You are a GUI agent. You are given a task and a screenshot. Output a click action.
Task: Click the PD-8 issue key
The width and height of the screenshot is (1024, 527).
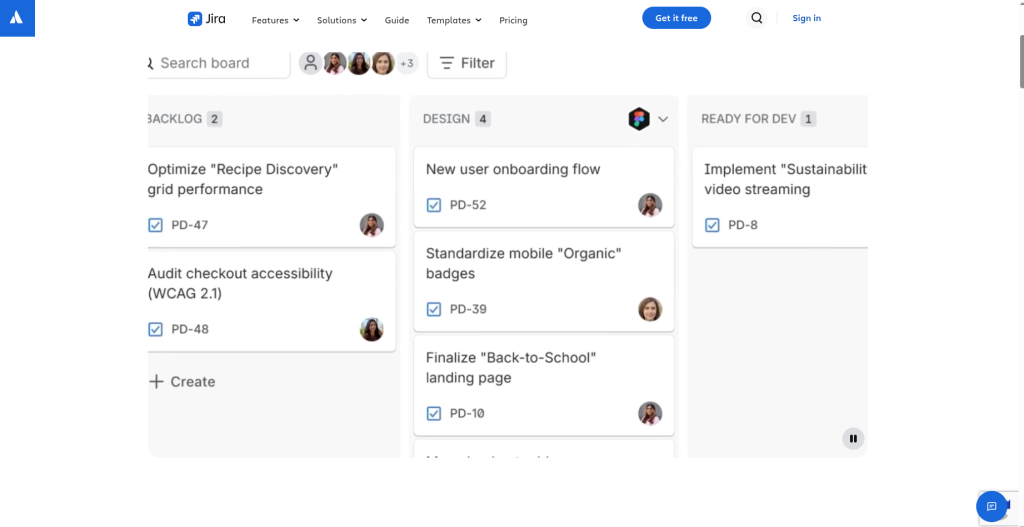click(x=743, y=225)
